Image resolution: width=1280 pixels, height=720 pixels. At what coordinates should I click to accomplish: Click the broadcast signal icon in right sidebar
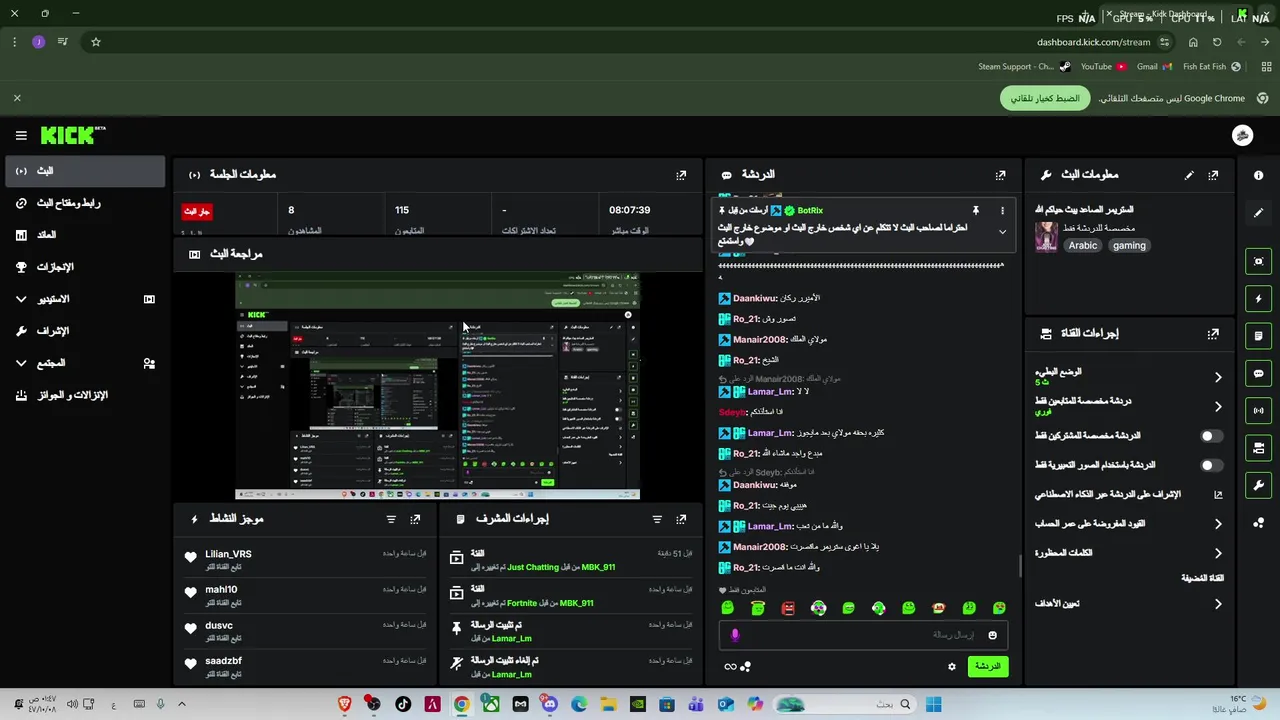pyautogui.click(x=1258, y=410)
